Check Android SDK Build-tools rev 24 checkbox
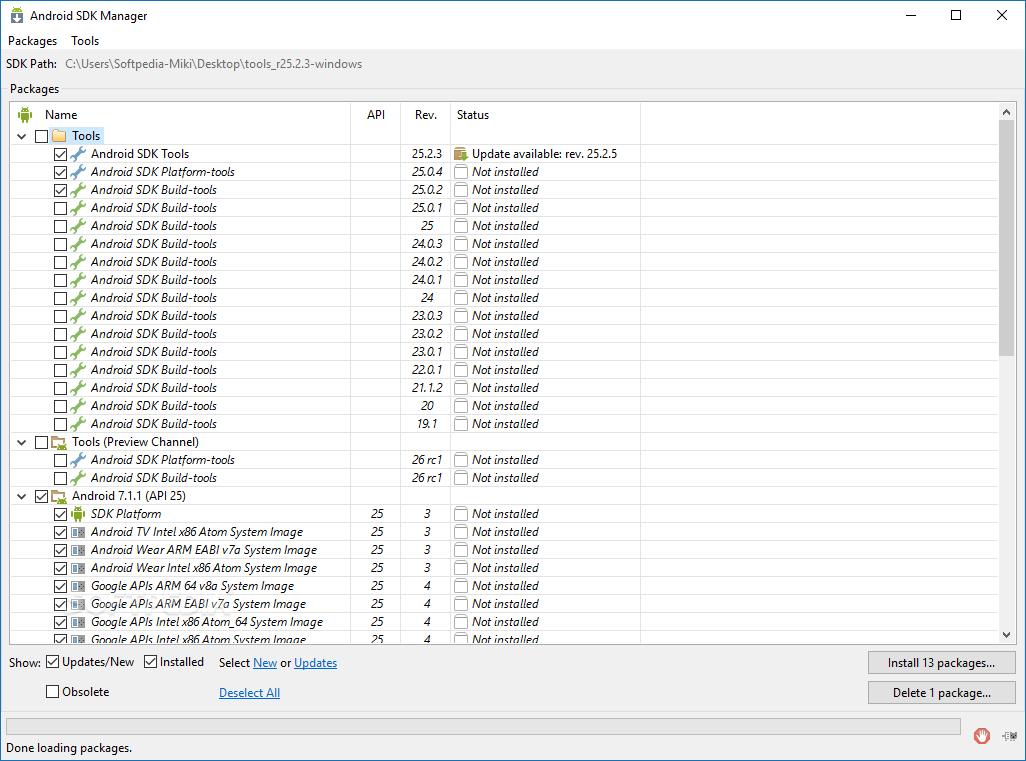 pos(60,298)
